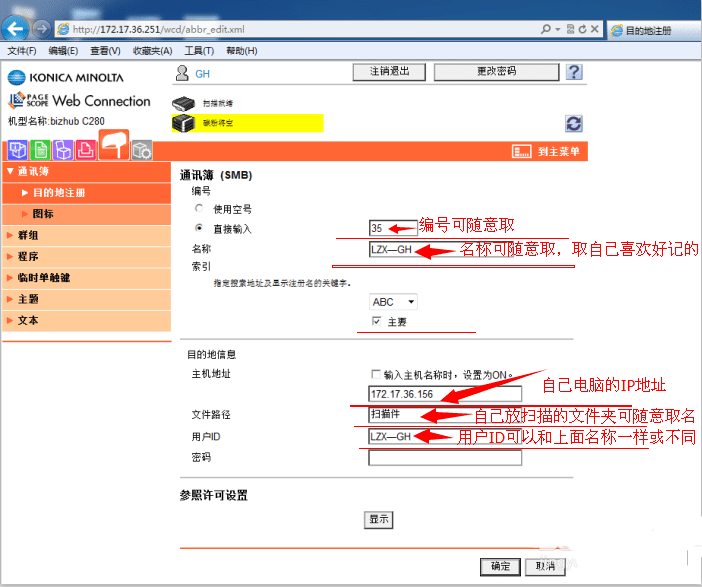The width and height of the screenshot is (702, 587).
Task: Click the GH user icon
Action: (182, 73)
